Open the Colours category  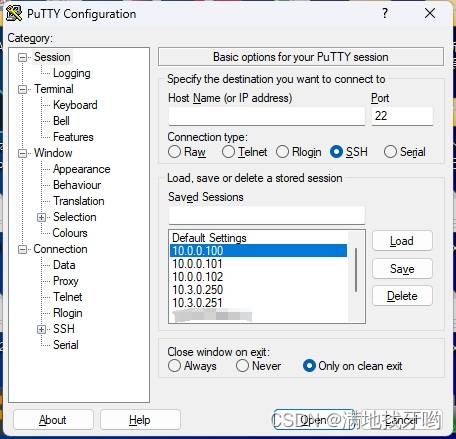70,233
